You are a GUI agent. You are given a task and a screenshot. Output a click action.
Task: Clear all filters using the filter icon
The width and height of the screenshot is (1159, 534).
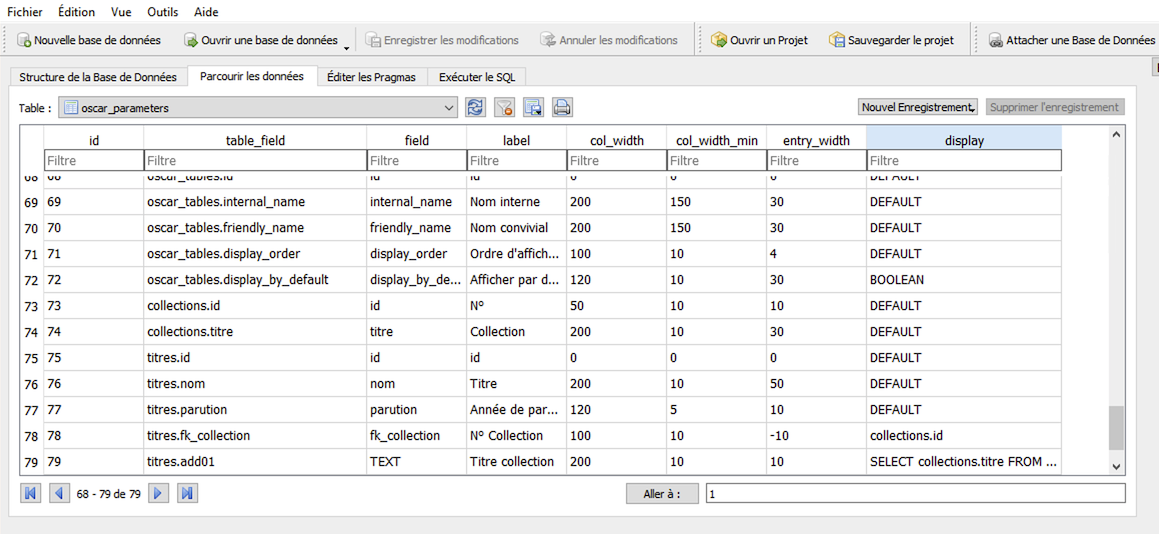[505, 107]
